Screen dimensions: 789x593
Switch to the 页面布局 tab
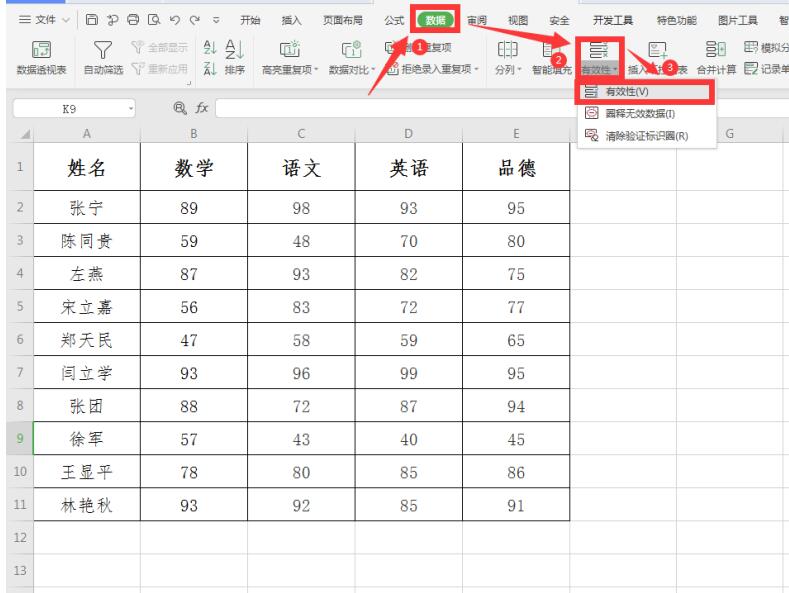[343, 20]
